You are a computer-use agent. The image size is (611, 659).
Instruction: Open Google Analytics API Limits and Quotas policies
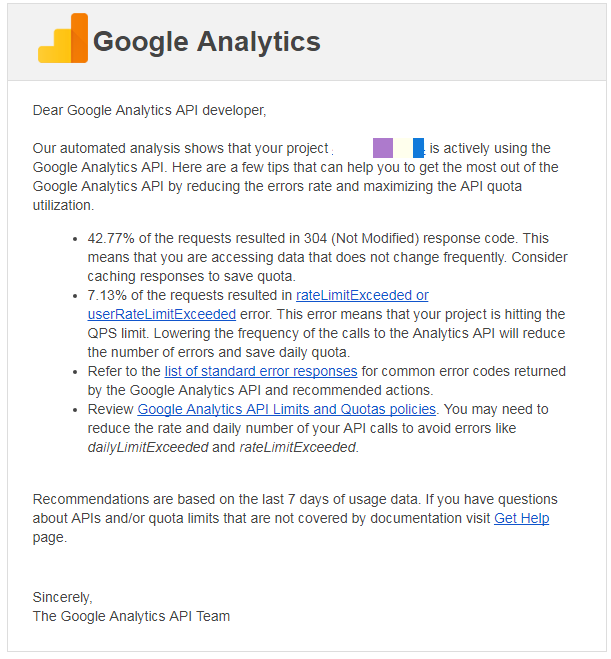[287, 409]
